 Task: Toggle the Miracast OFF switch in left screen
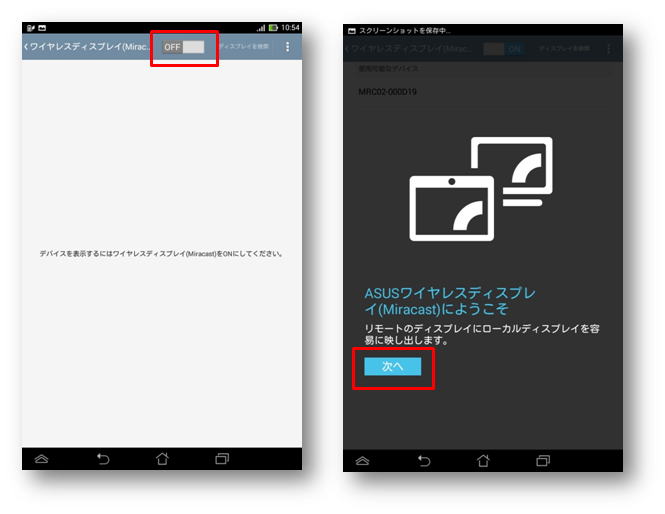[x=184, y=47]
